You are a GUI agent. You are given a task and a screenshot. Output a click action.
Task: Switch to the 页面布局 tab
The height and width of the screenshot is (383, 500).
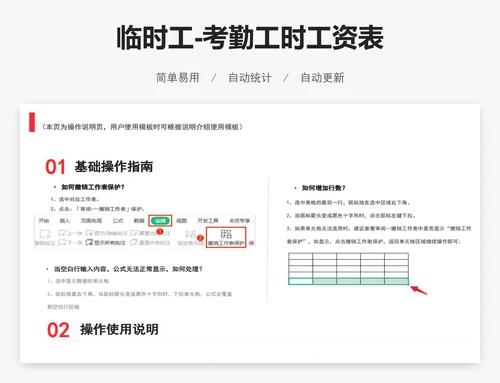coord(91,221)
